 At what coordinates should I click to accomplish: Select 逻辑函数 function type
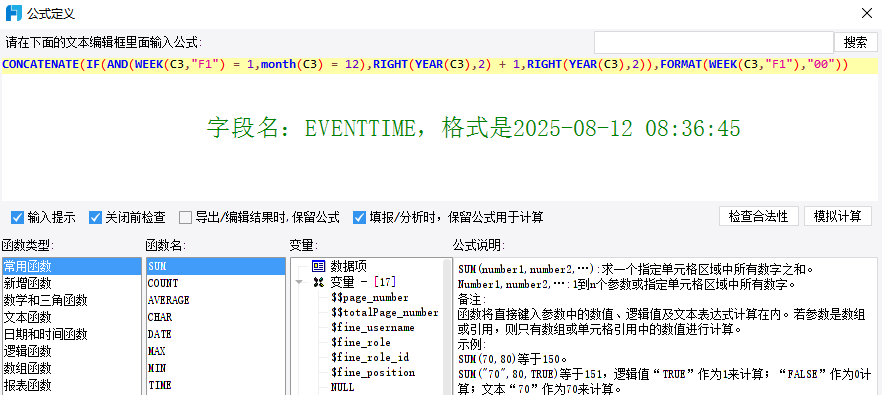pyautogui.click(x=71, y=351)
